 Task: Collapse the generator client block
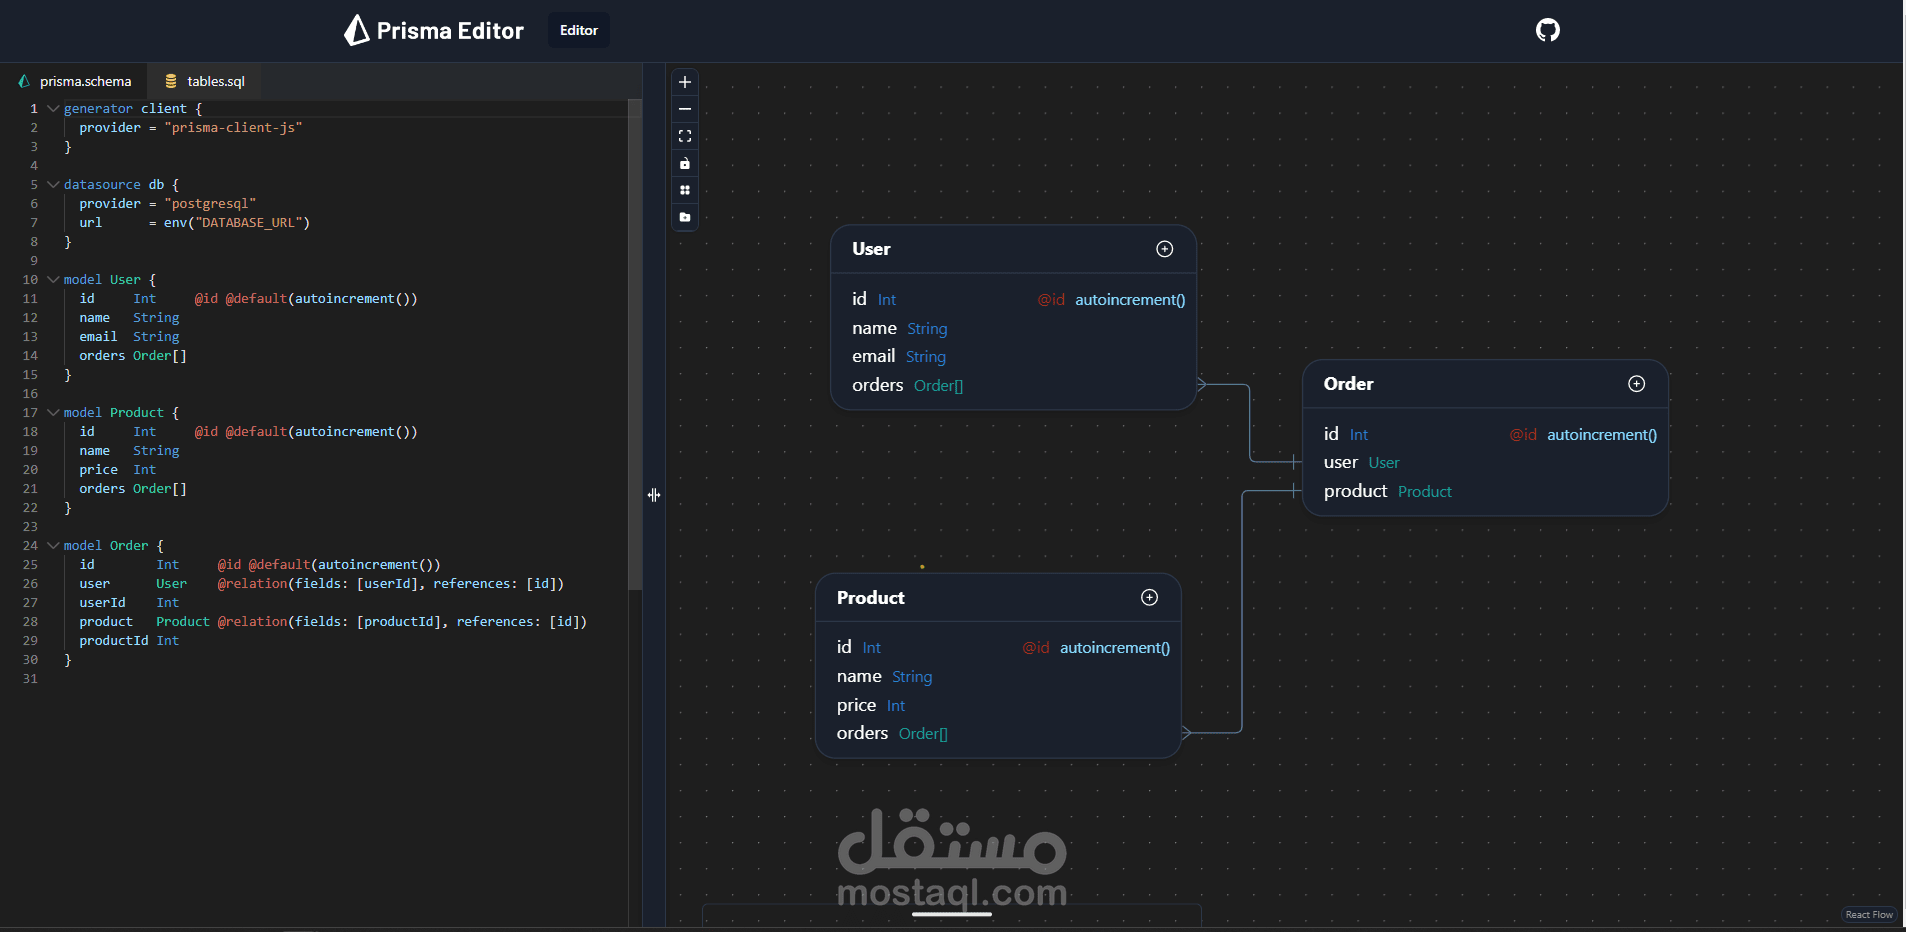pyautogui.click(x=53, y=108)
